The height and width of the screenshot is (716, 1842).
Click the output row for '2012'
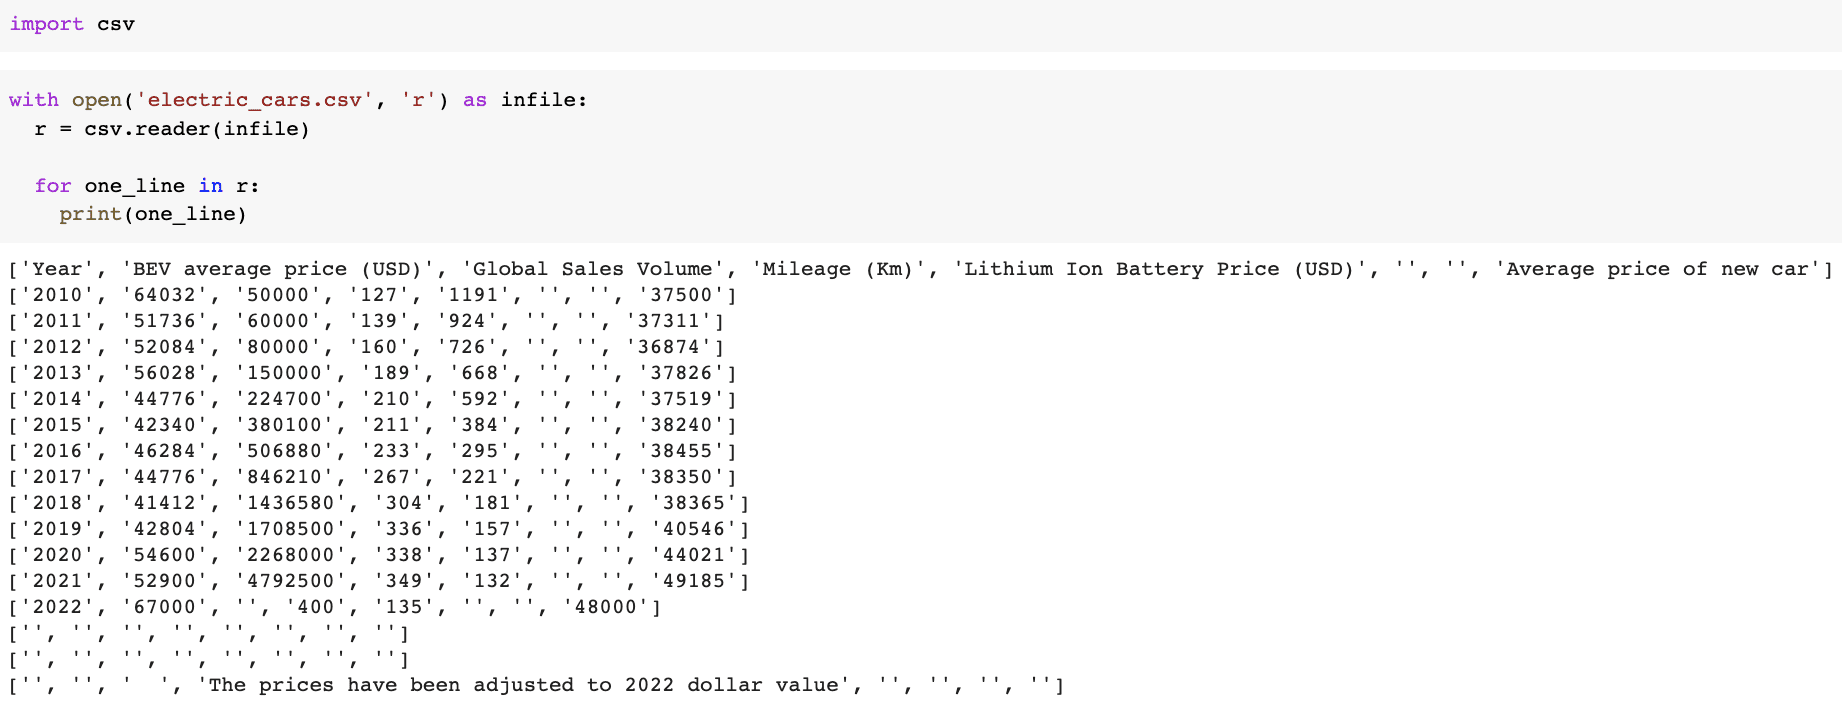point(366,347)
